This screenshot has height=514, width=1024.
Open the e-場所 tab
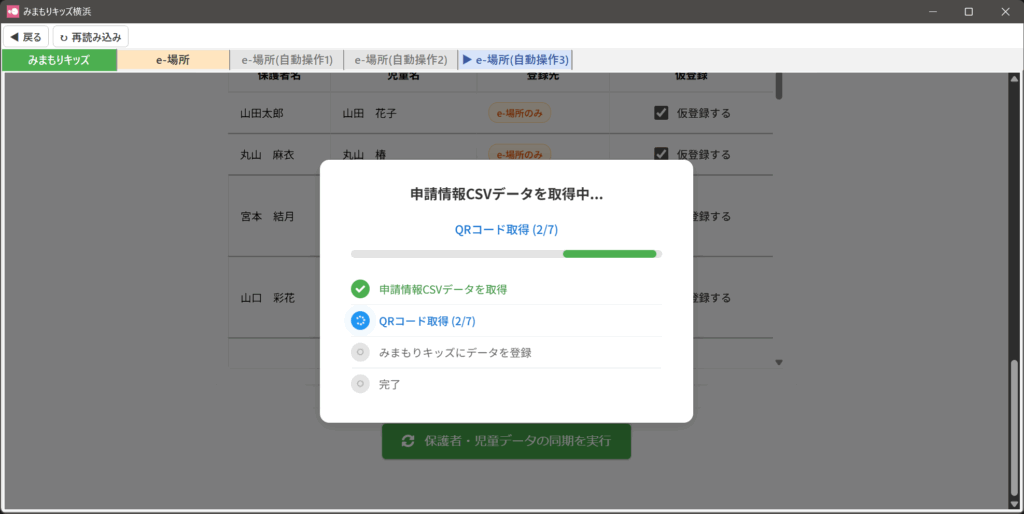[173, 60]
